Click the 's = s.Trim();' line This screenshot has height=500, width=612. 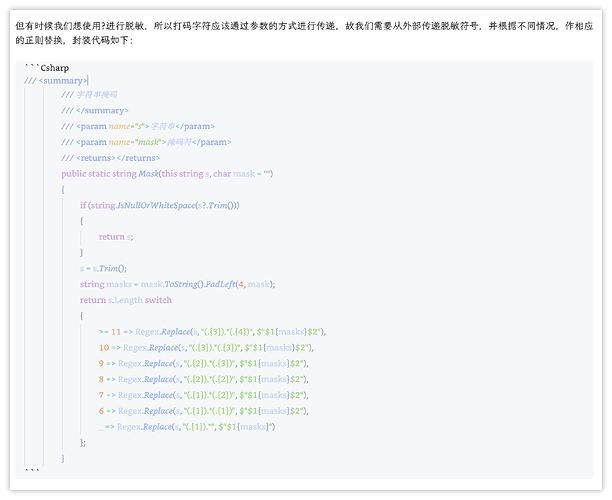pos(103,268)
